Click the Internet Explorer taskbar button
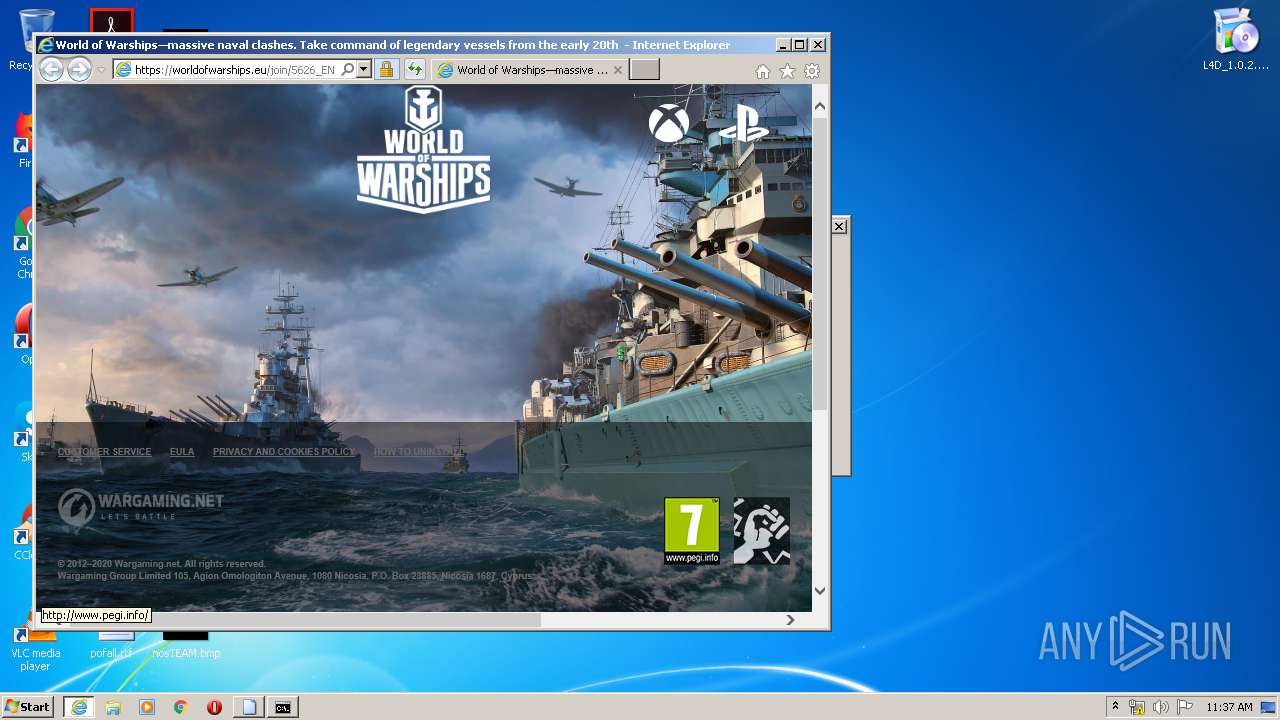The width and height of the screenshot is (1280, 720). [79, 707]
